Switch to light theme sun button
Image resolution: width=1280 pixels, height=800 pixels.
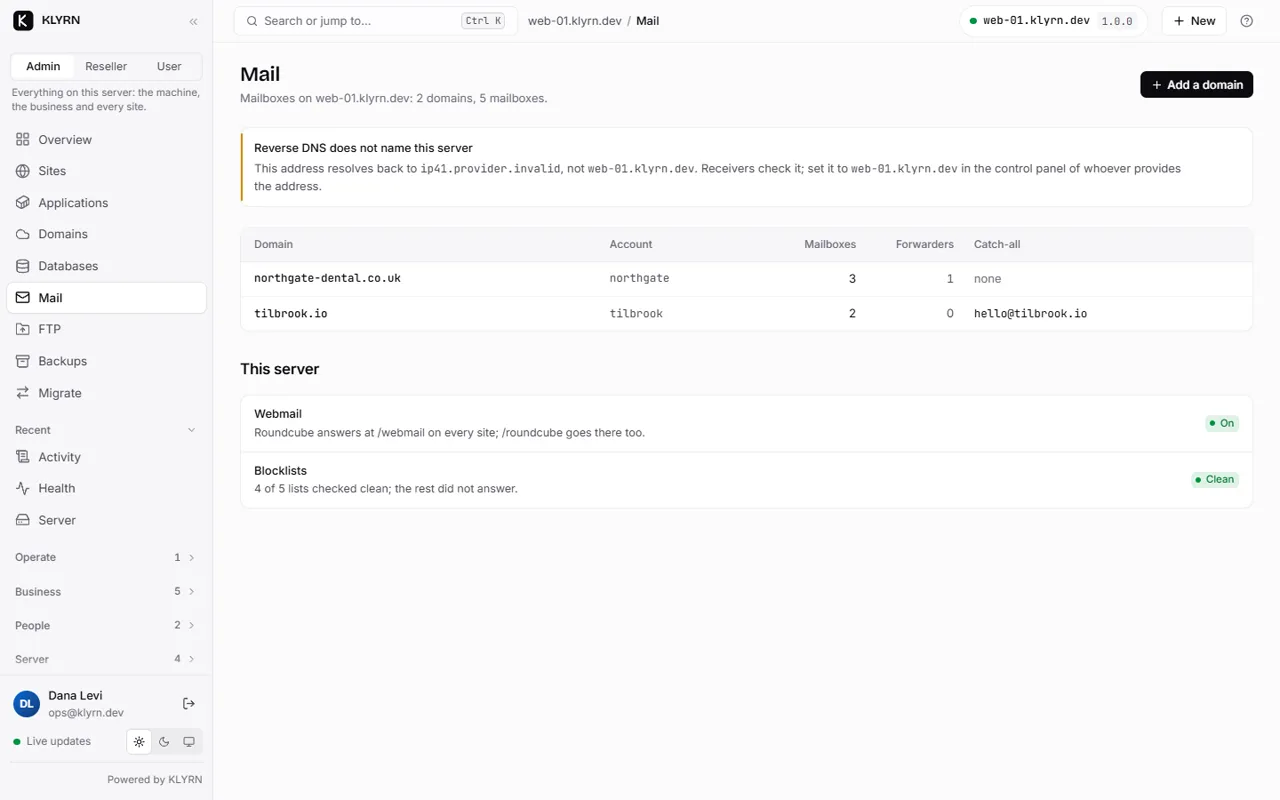point(139,742)
